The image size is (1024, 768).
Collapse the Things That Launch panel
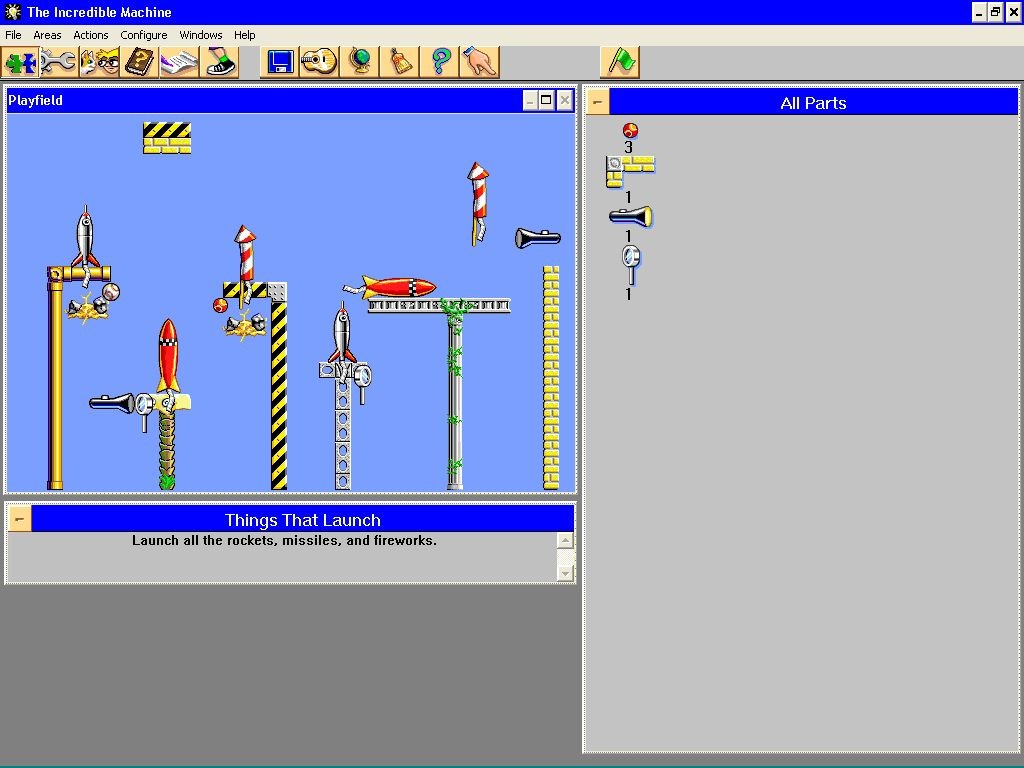pos(19,519)
